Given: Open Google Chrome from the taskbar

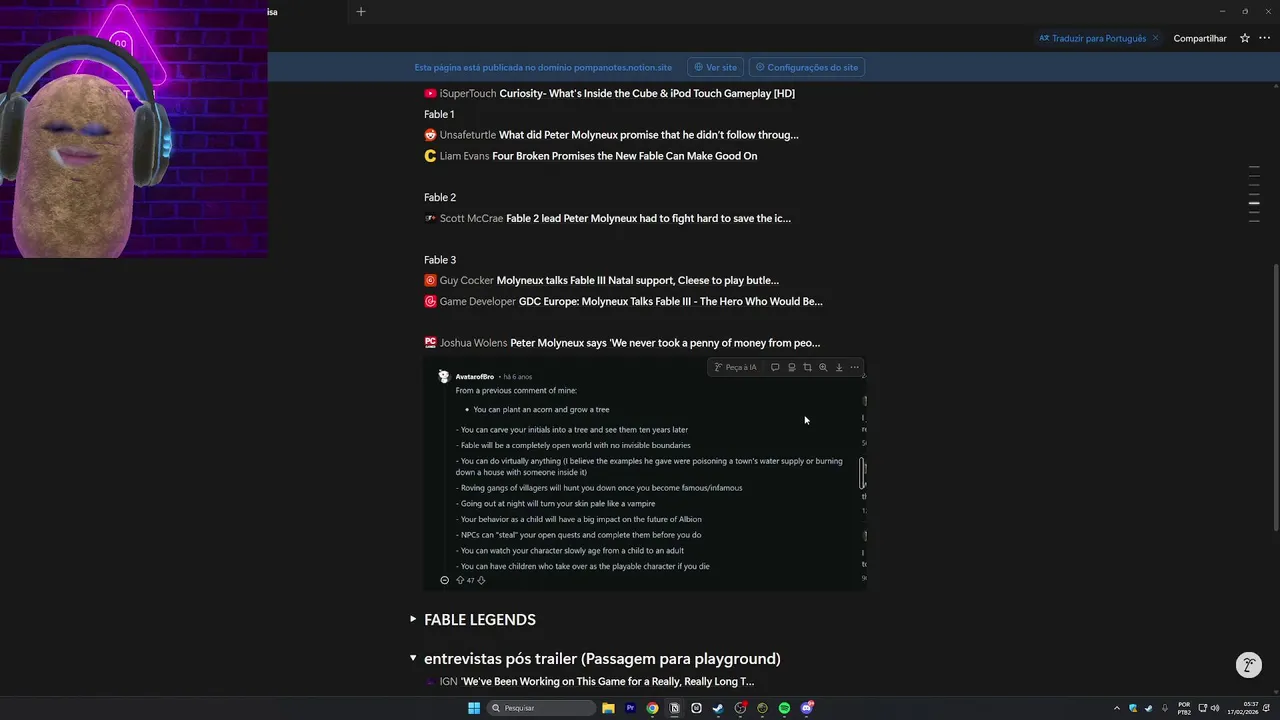Looking at the screenshot, I should [x=652, y=708].
